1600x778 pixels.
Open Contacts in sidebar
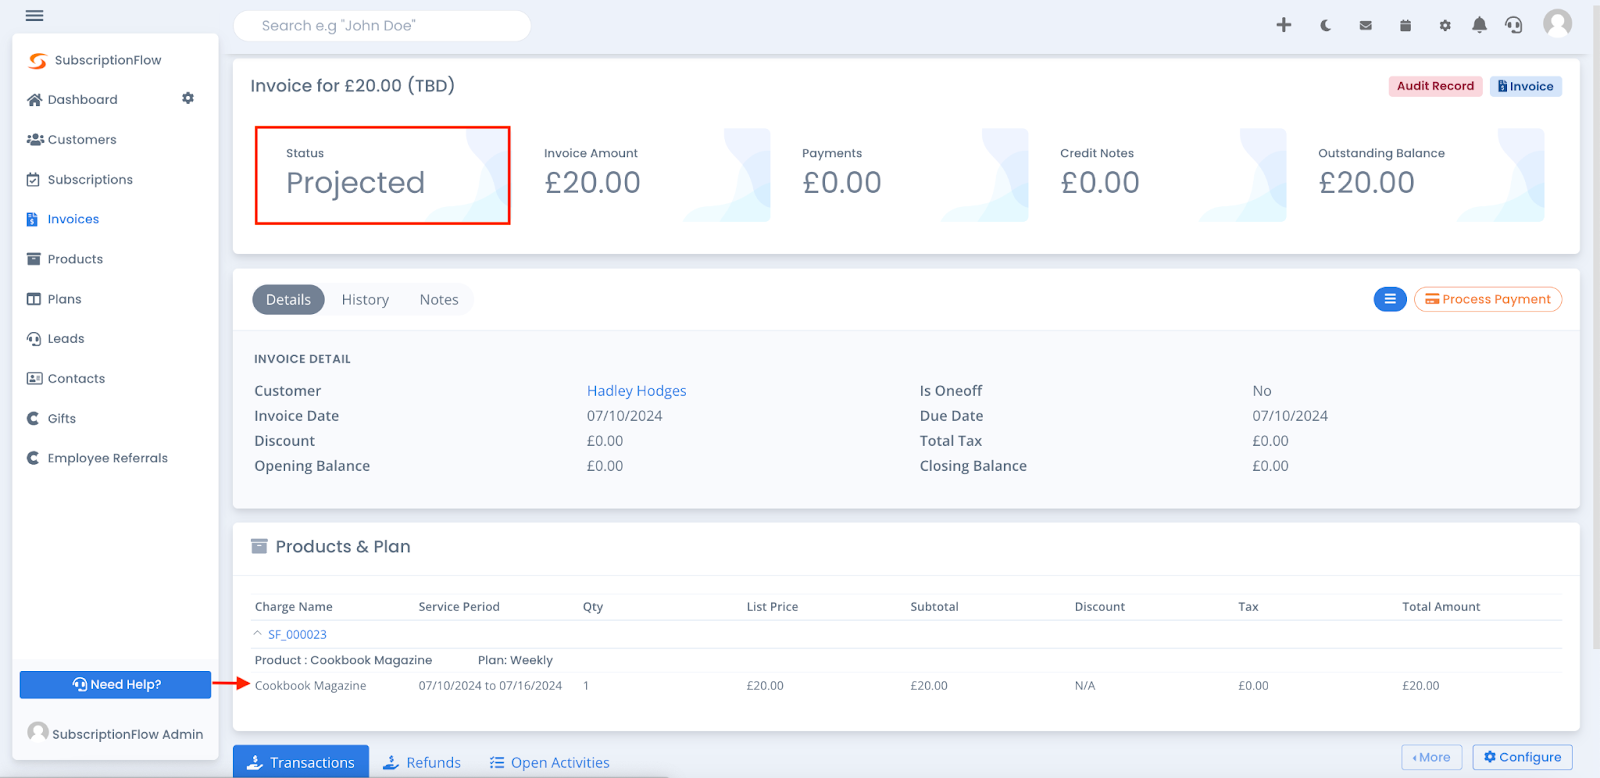click(65, 378)
